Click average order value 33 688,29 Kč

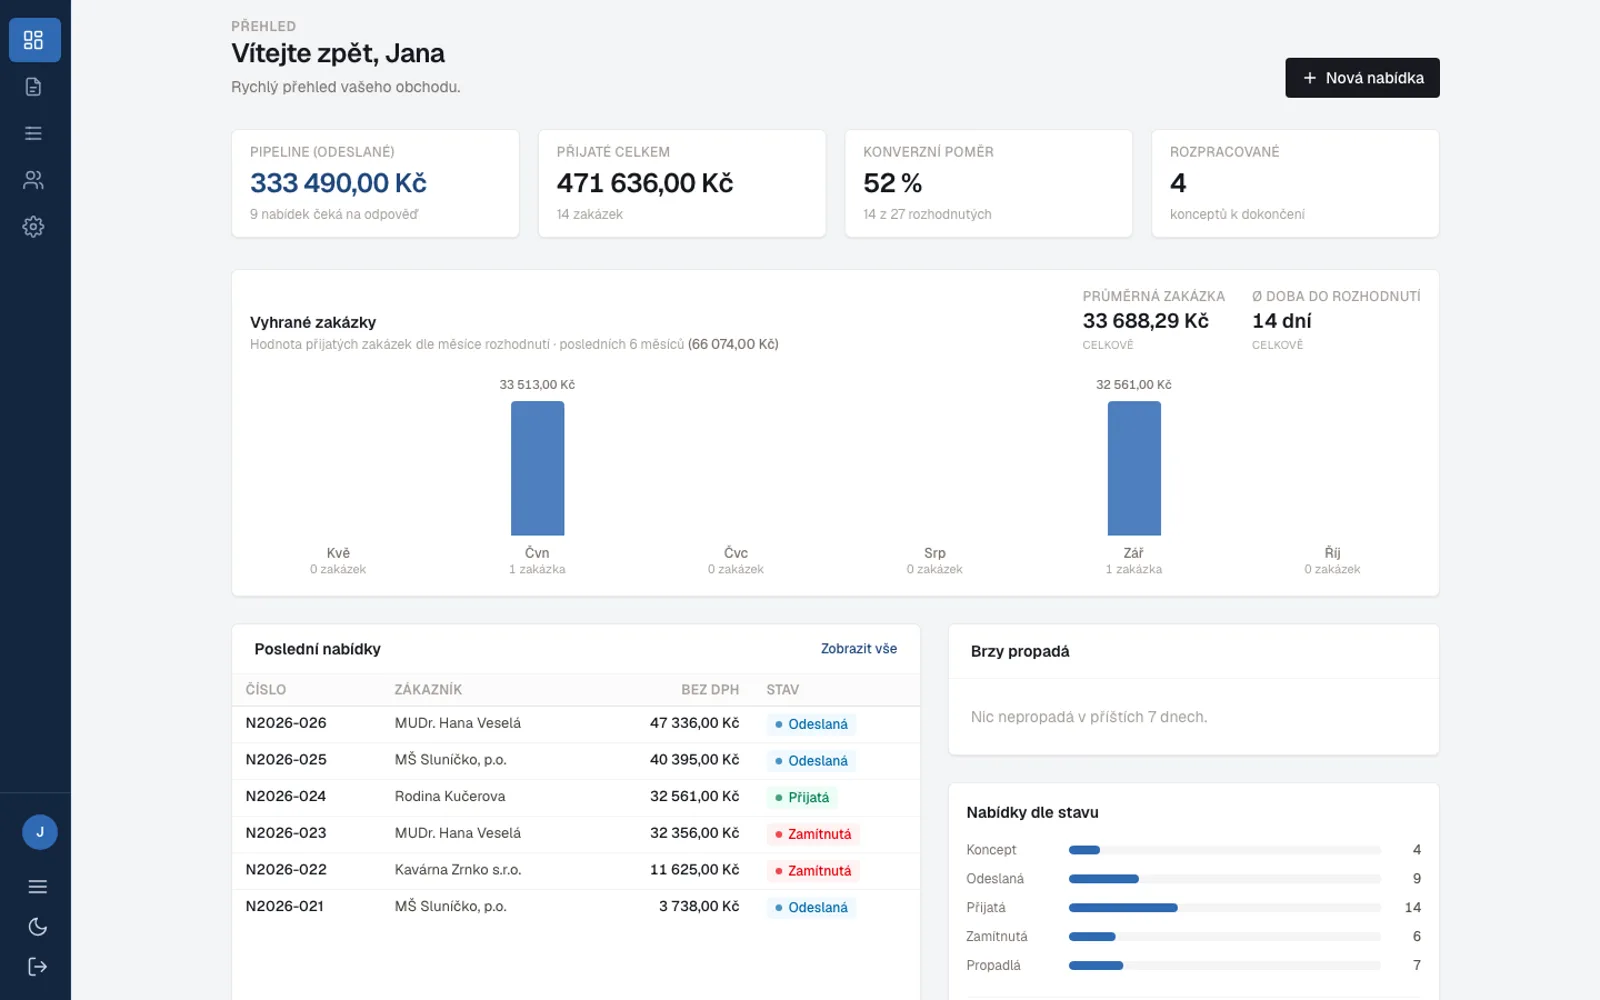coord(1146,321)
